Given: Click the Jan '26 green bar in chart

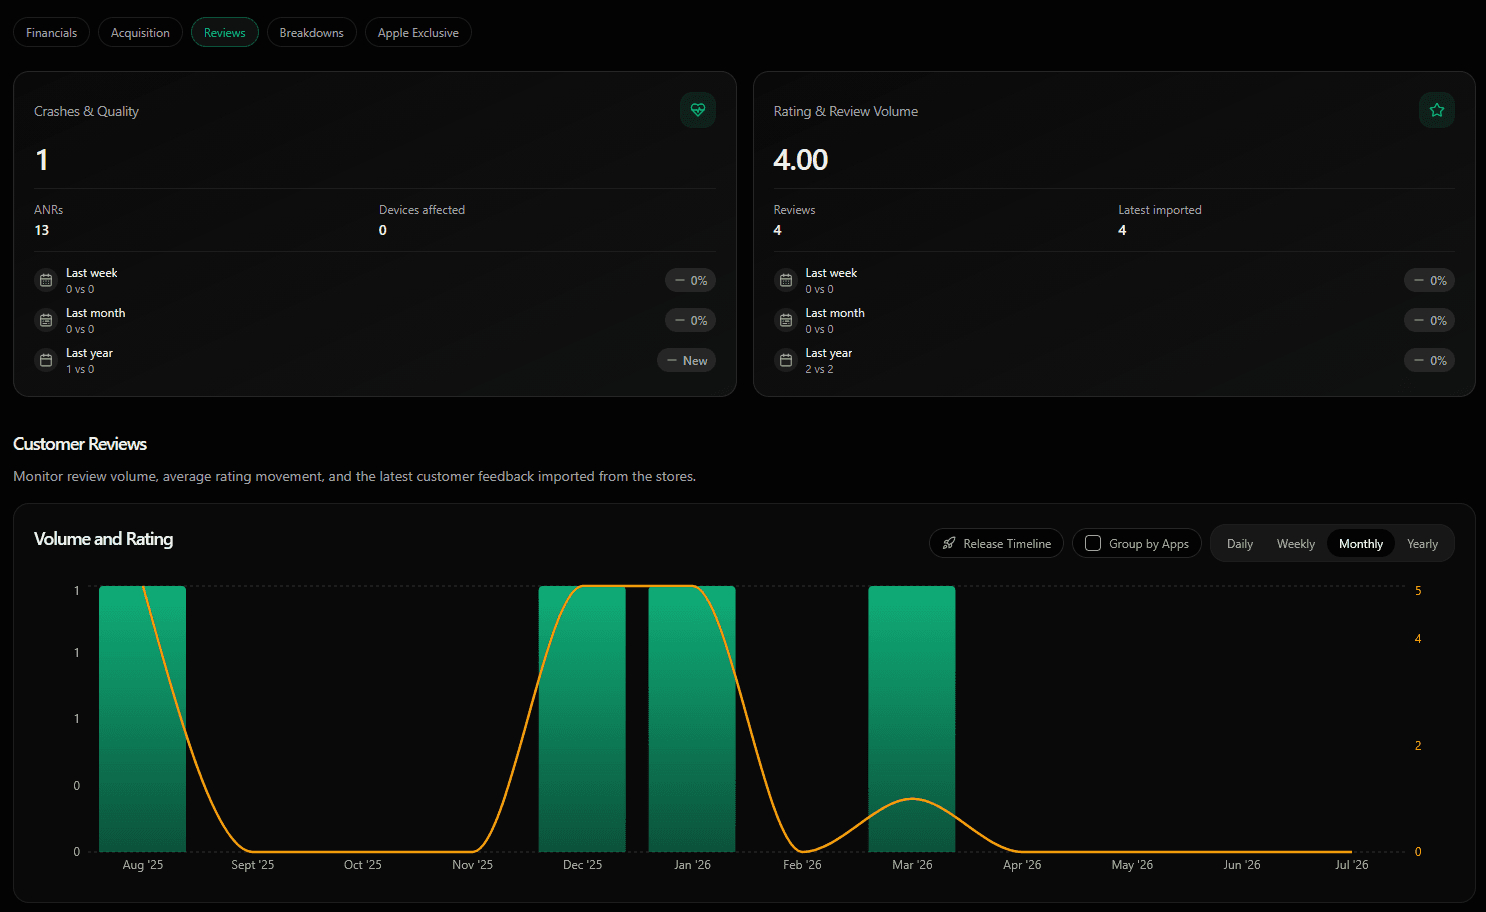Looking at the screenshot, I should point(692,719).
